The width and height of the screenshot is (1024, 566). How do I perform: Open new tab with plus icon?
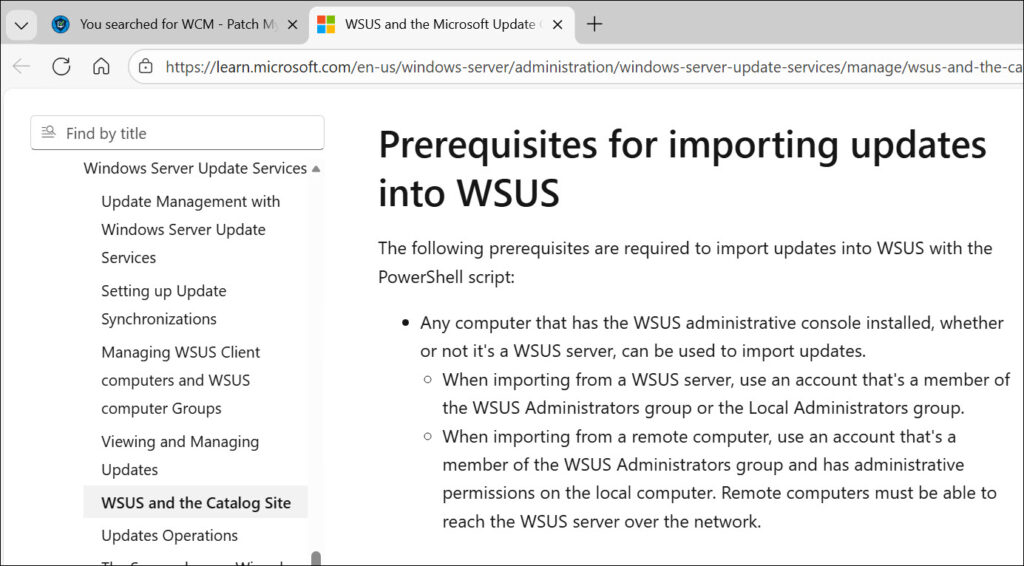[594, 24]
